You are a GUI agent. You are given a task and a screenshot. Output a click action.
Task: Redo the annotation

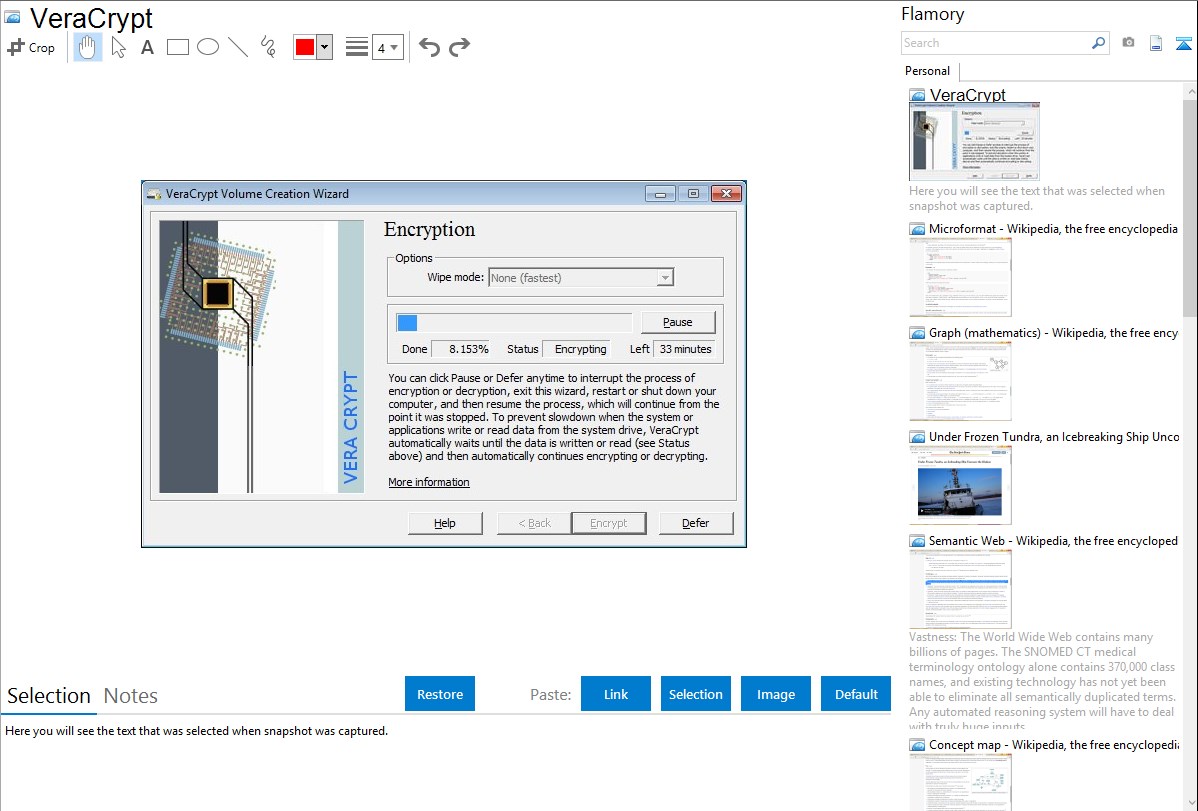pyautogui.click(x=459, y=47)
